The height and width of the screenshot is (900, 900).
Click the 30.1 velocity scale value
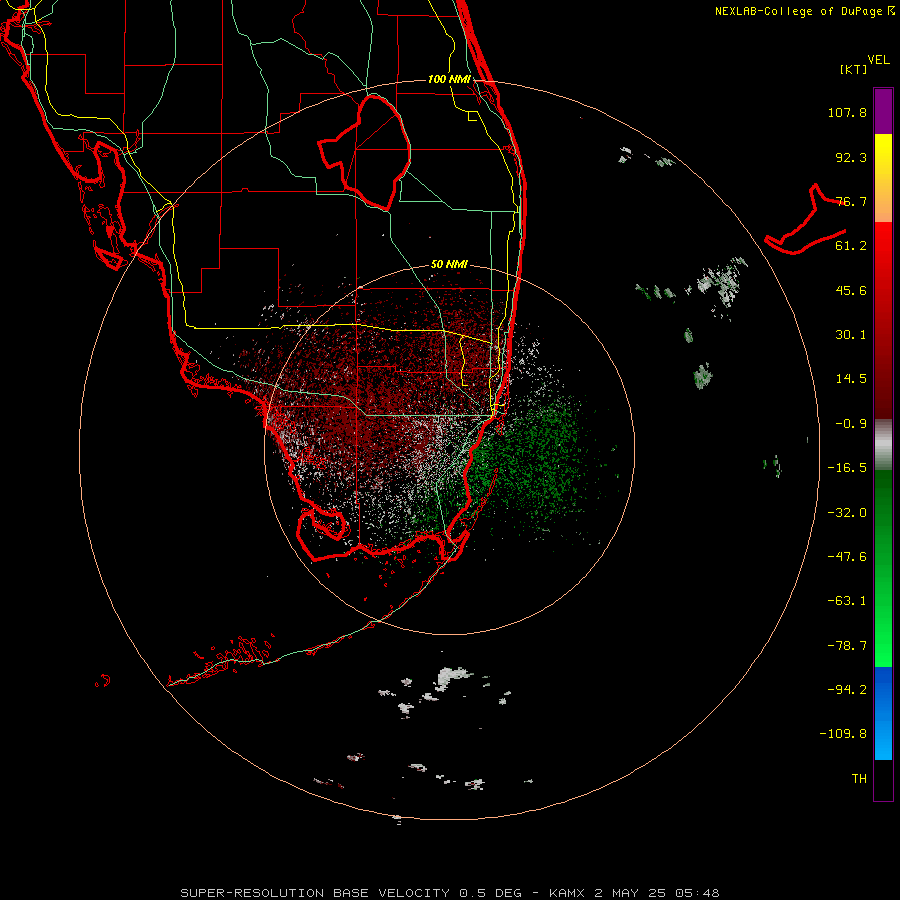pyautogui.click(x=851, y=335)
